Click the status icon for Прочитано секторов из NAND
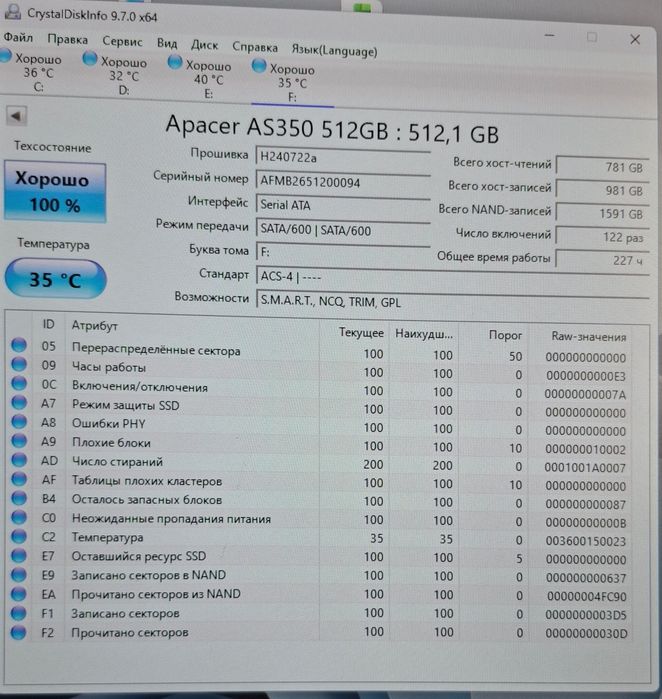The image size is (662, 699). 19,594
